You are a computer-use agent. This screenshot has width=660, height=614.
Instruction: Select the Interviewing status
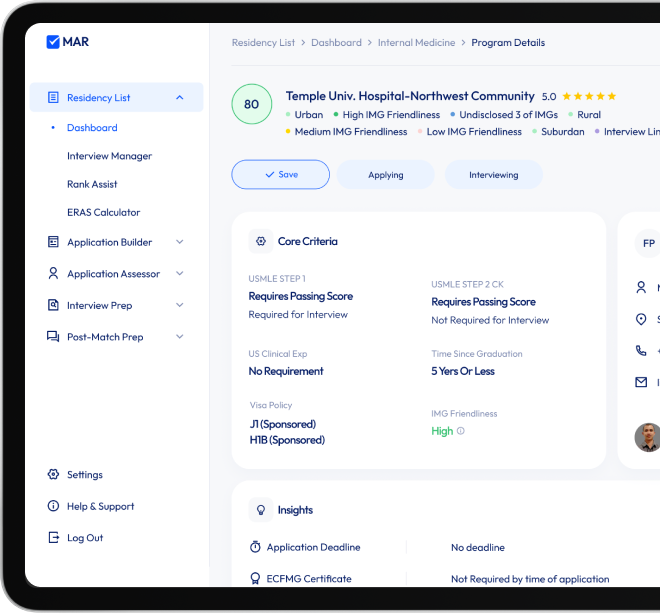pyautogui.click(x=494, y=175)
